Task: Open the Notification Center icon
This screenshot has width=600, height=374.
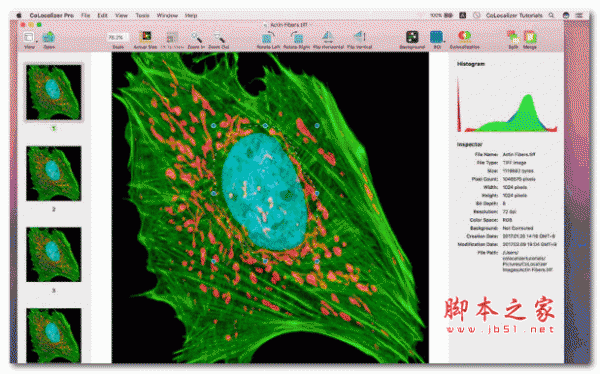Action: pyautogui.click(x=579, y=15)
